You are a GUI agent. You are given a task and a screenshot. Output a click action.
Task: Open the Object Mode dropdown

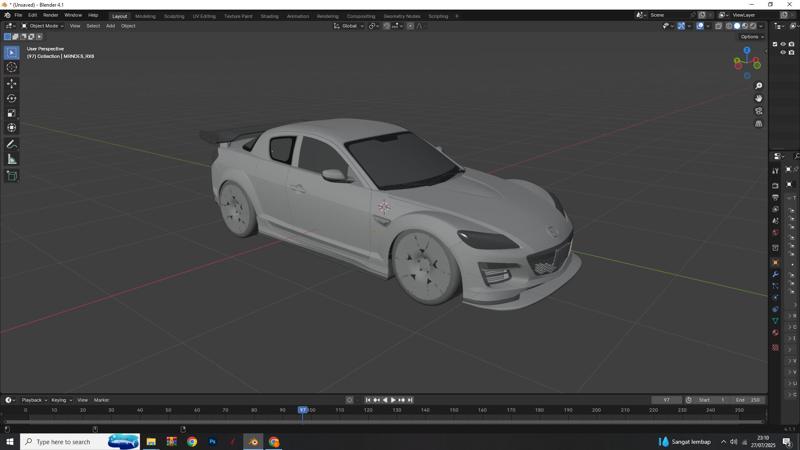click(45, 26)
